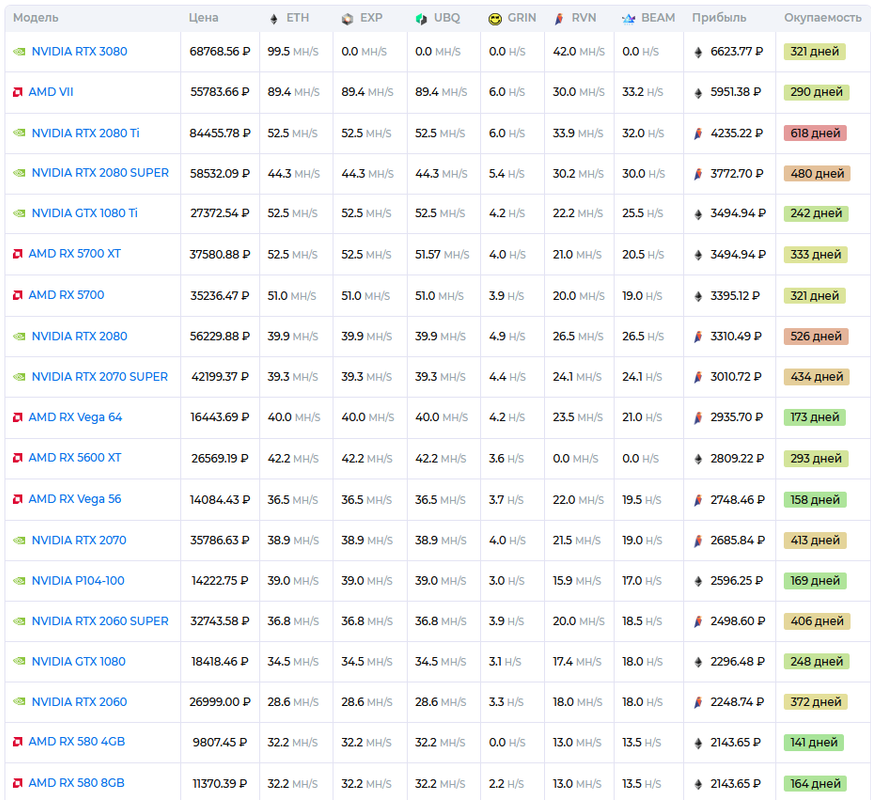Sort by Модель column header
This screenshot has height=800, width=871.
(36, 18)
